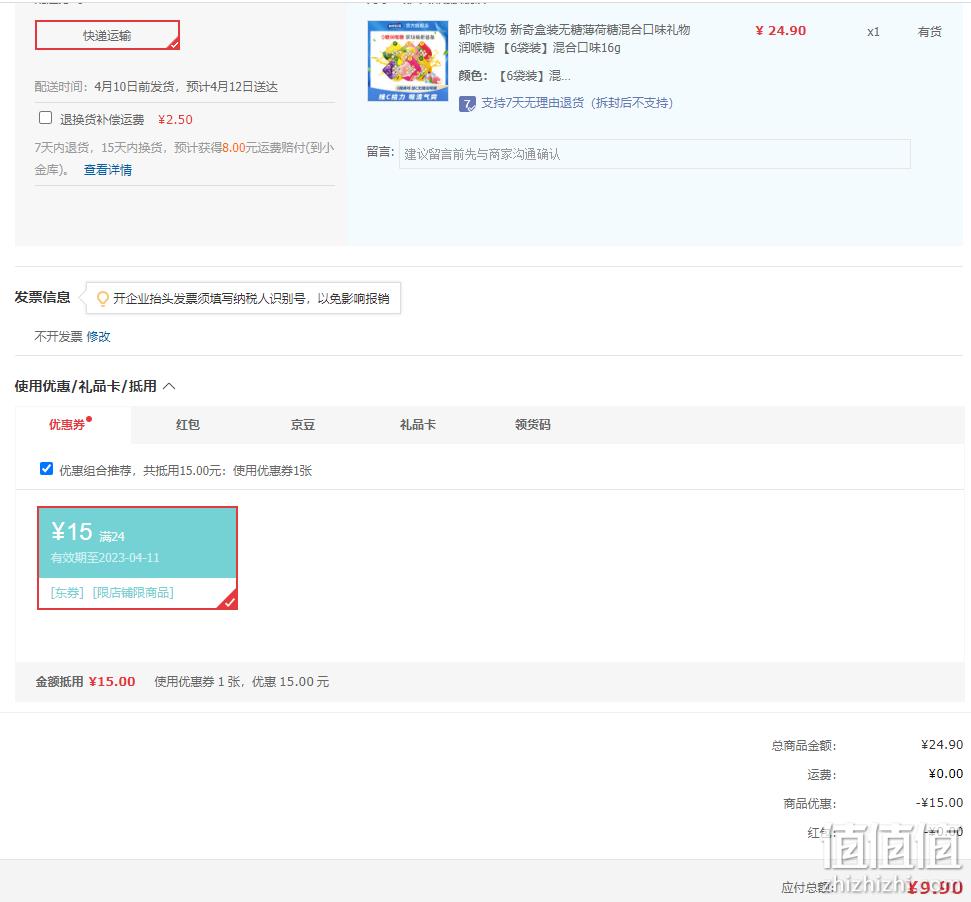Switch to the 领货码 tab
971x902 pixels.
coord(533,425)
